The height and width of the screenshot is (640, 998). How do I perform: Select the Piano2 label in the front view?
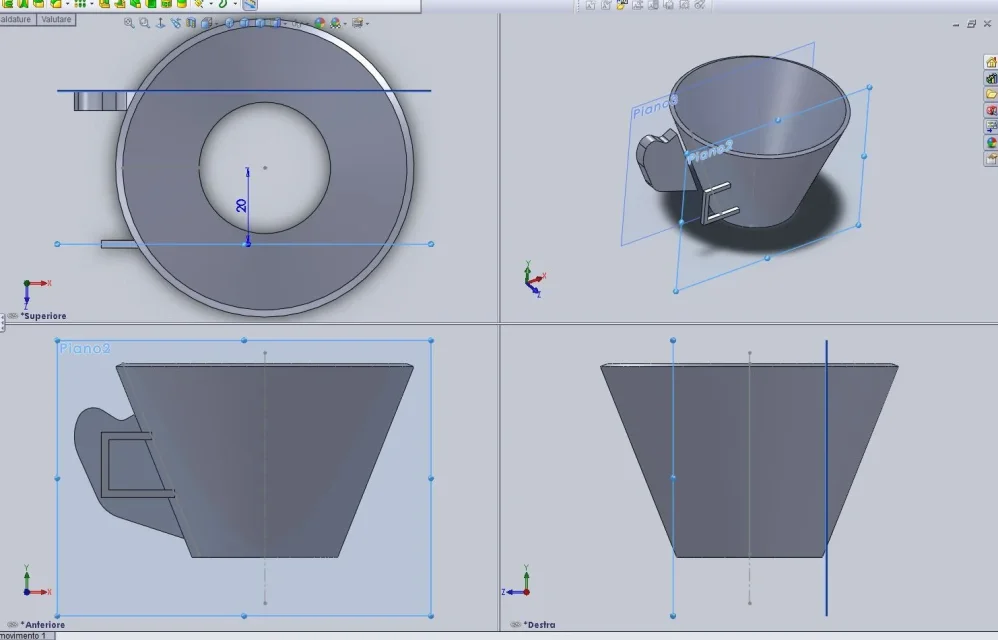click(85, 349)
